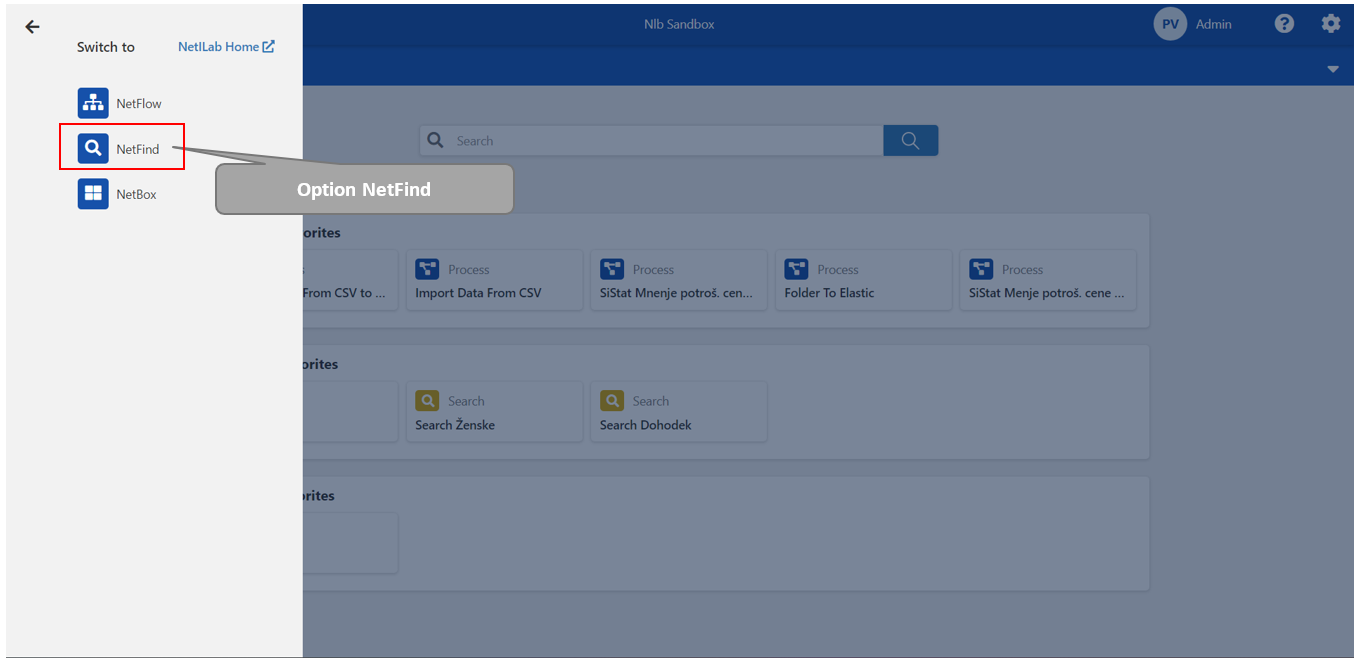Open the NetBox grid icon
This screenshot has height=661, width=1360.
93,194
